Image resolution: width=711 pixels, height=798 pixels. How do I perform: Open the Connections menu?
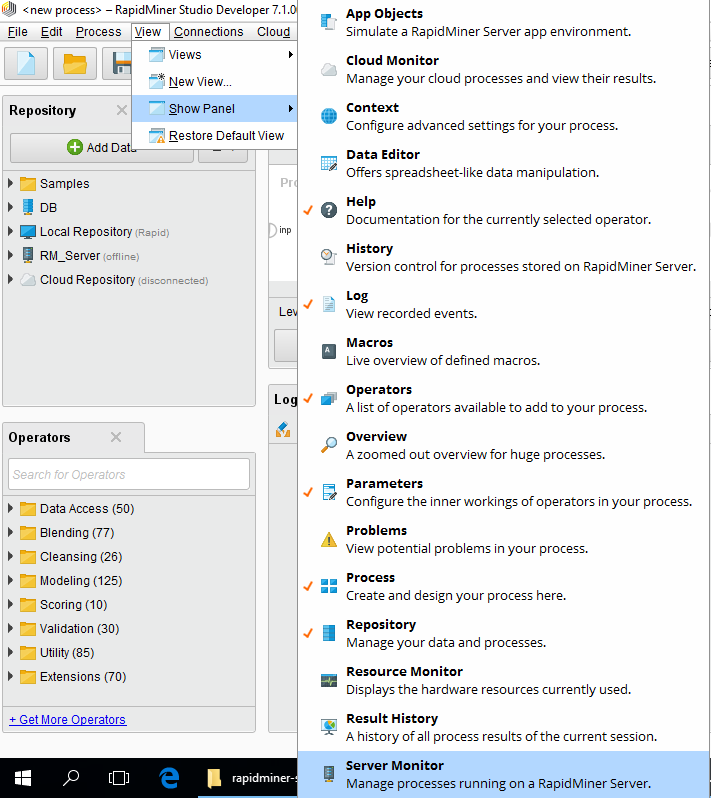click(208, 31)
